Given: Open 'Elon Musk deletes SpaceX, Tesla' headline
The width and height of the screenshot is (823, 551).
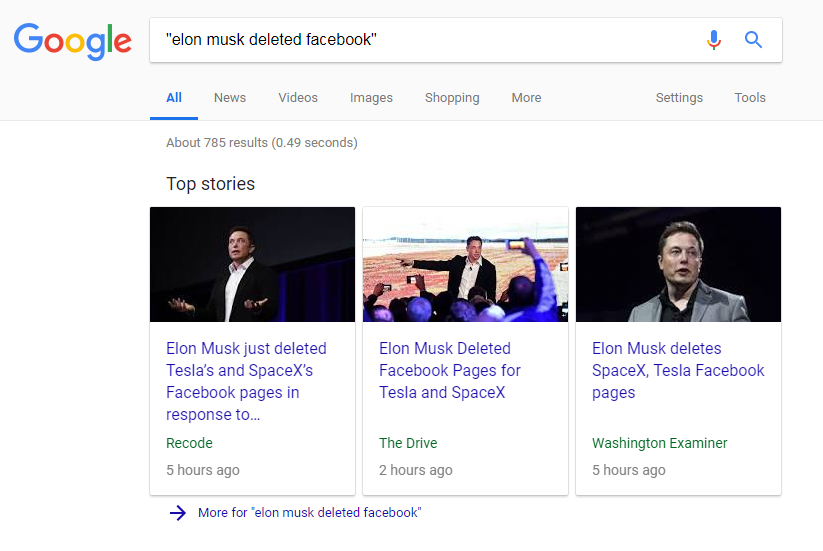Looking at the screenshot, I should point(678,370).
